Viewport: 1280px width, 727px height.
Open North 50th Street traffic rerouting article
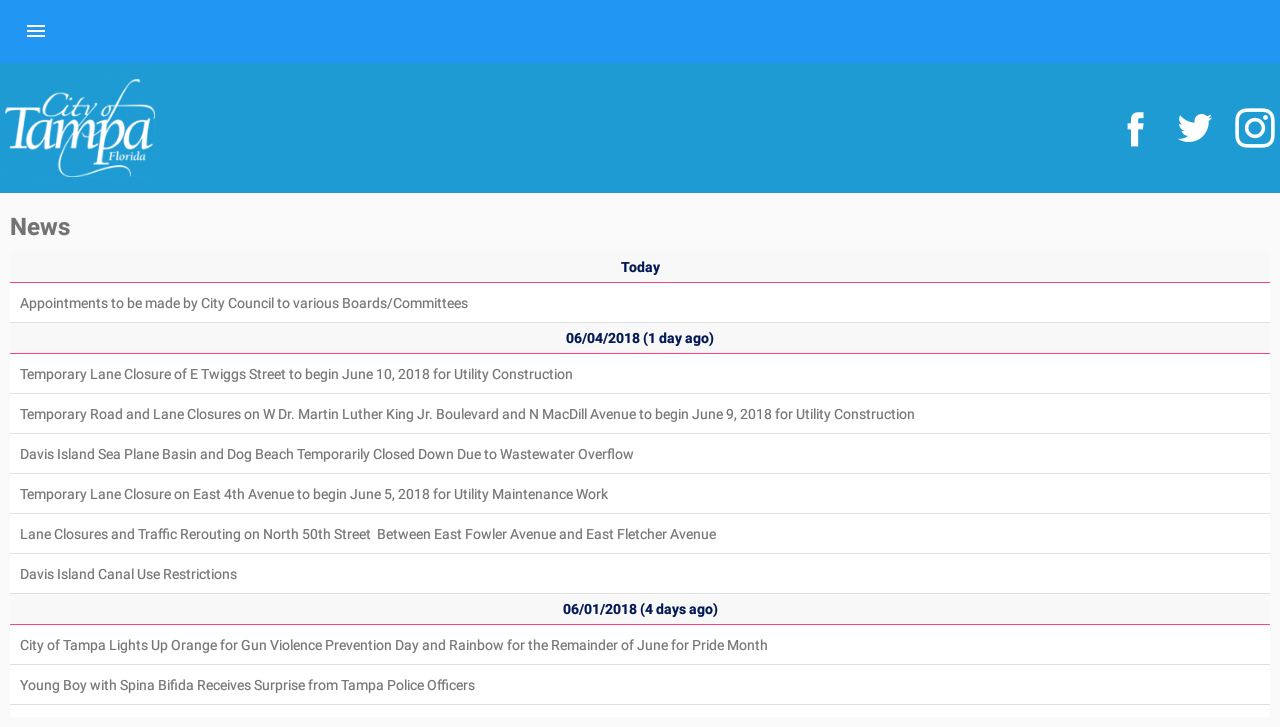(x=640, y=534)
